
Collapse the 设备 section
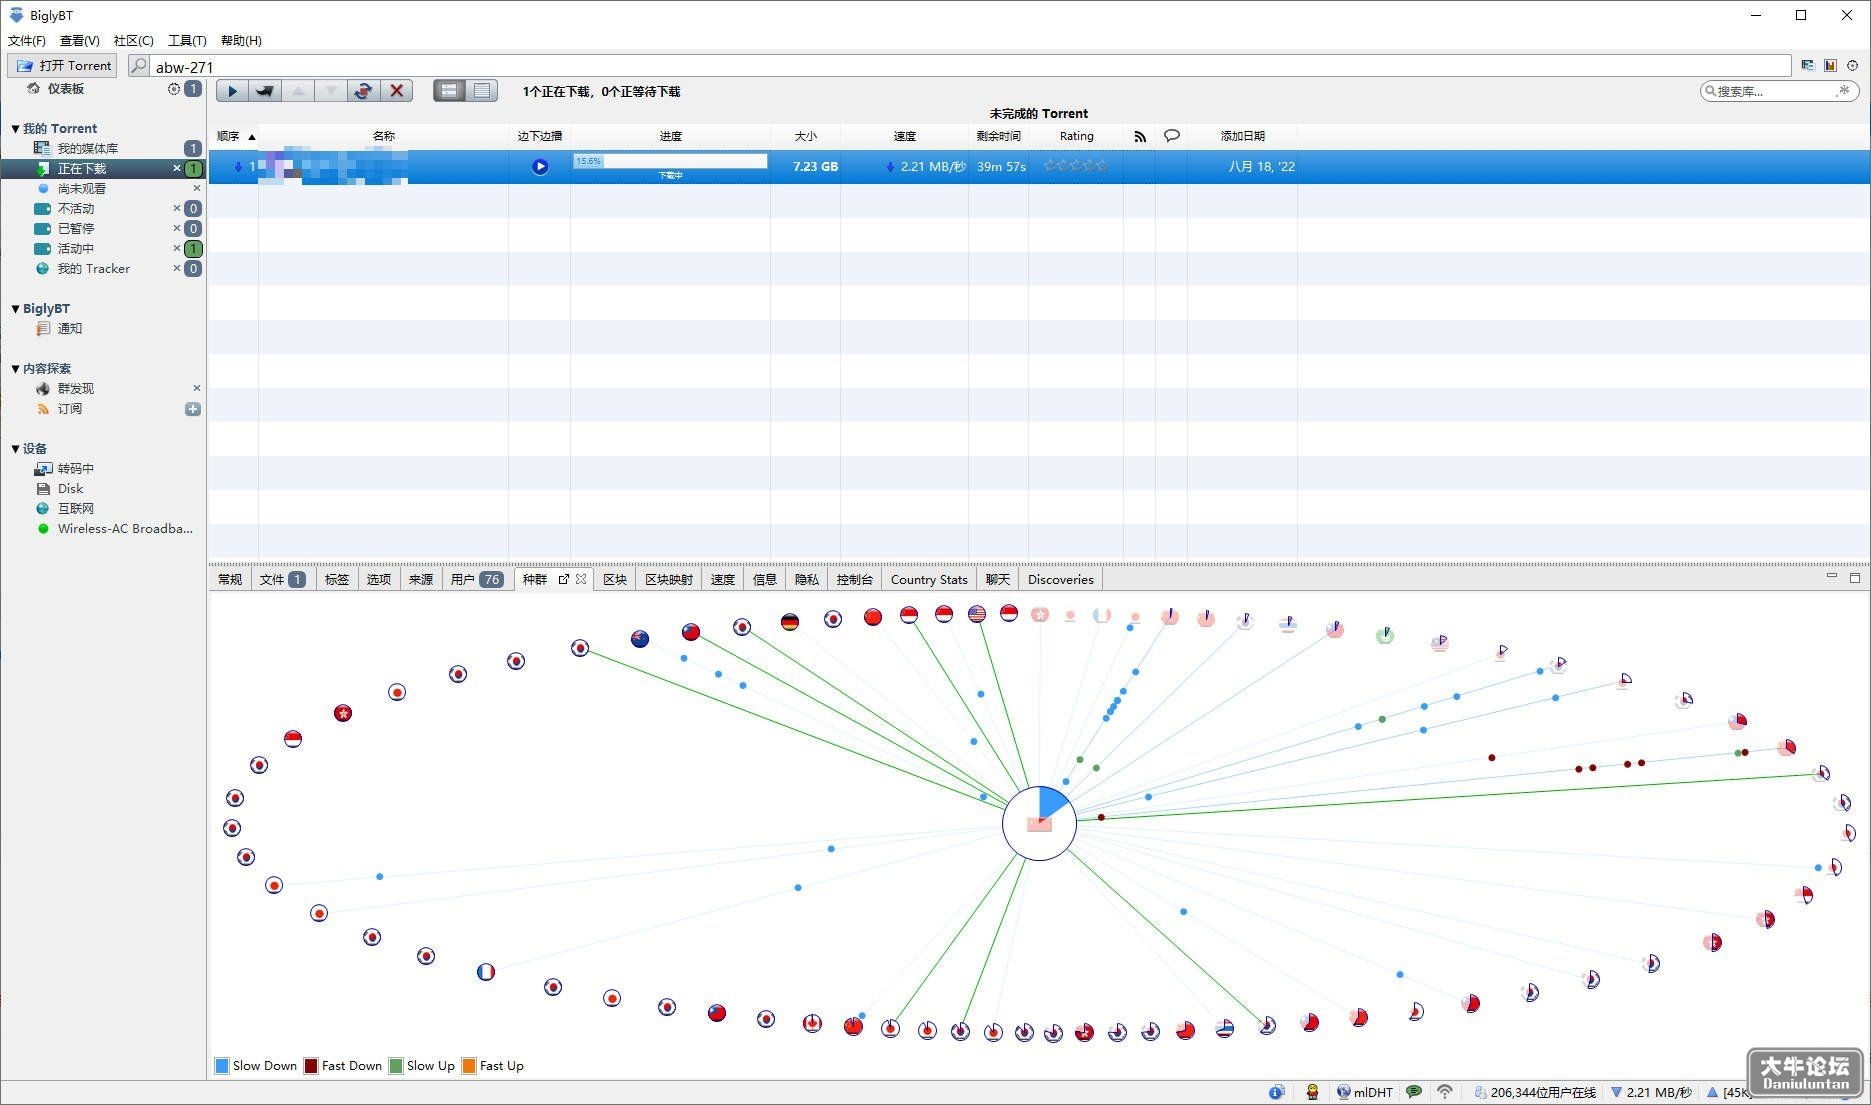click(15, 448)
